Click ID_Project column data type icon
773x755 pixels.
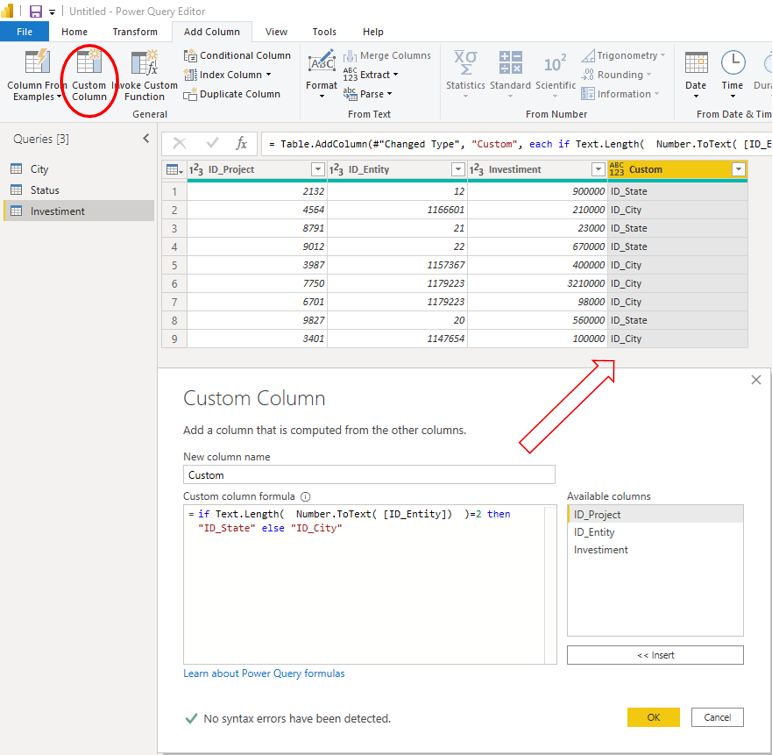[196, 170]
